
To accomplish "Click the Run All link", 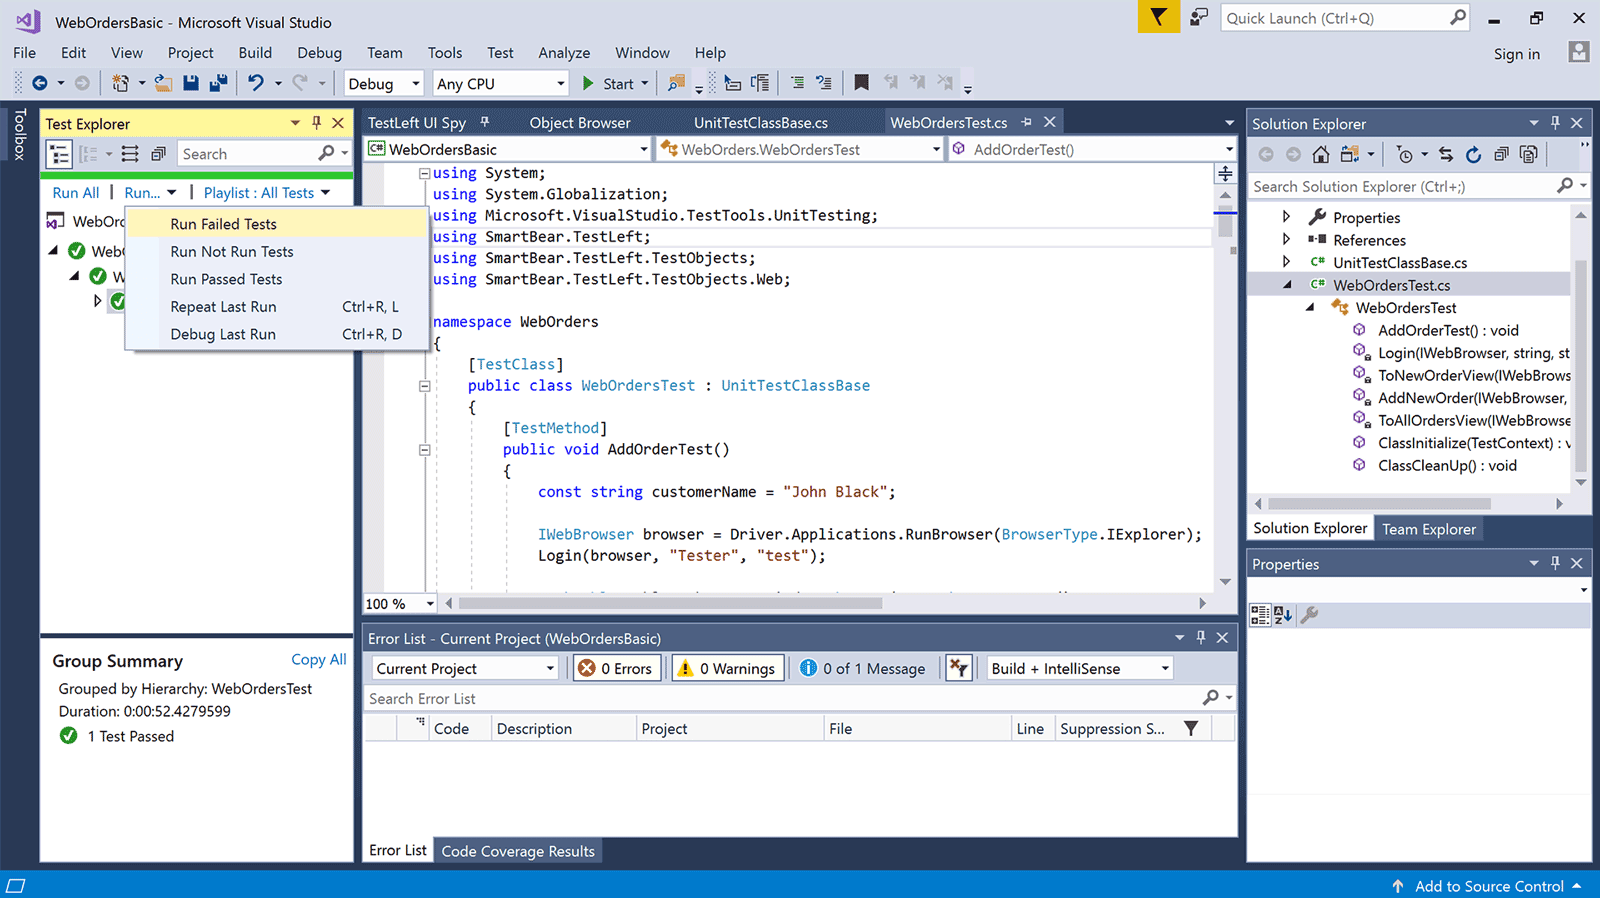I will click(76, 193).
